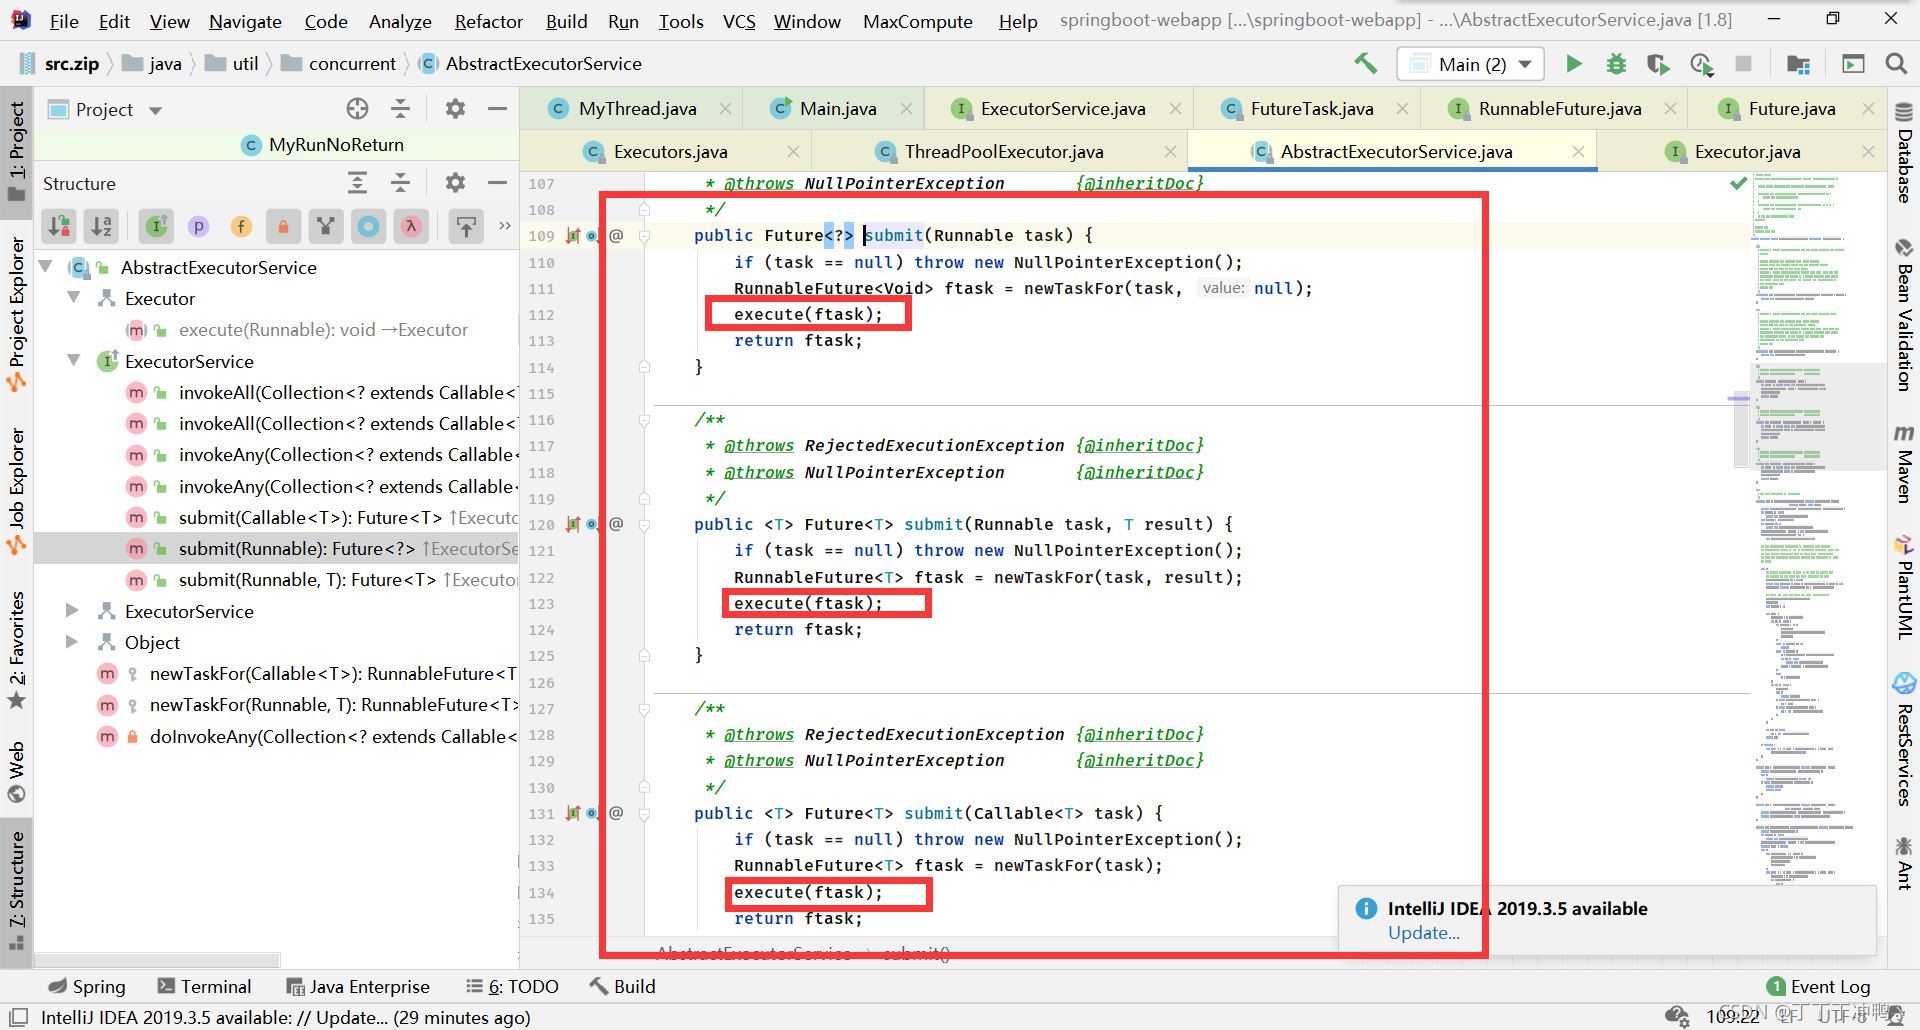Screen dimensions: 1920x1030
Task: Expand the Object node in Structure tree
Action: tap(72, 642)
